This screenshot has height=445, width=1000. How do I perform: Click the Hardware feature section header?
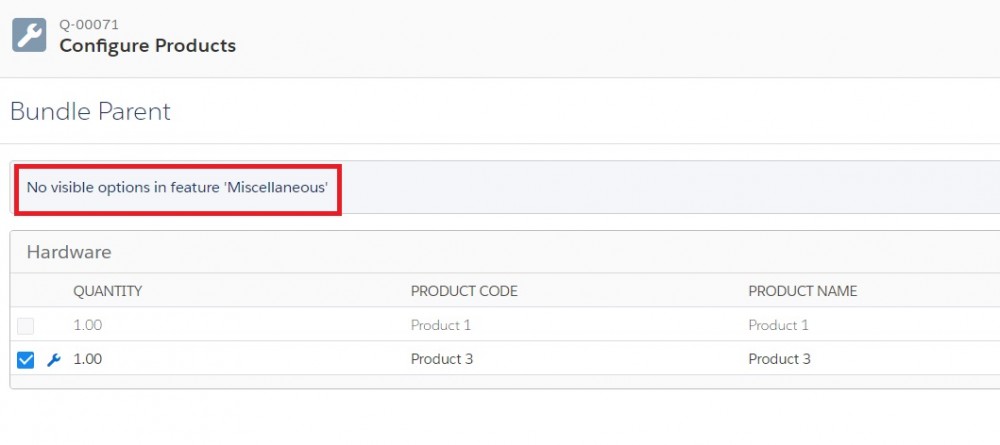pos(69,252)
